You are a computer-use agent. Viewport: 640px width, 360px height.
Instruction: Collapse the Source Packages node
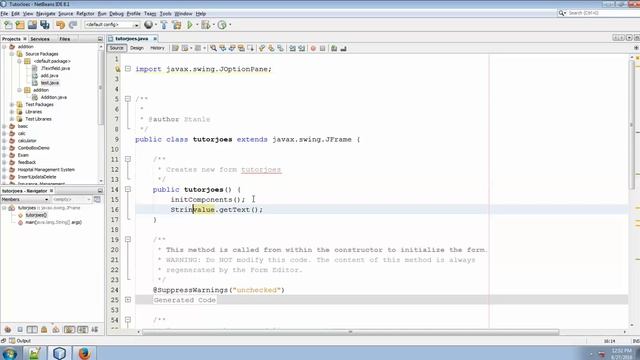[x=12, y=54]
